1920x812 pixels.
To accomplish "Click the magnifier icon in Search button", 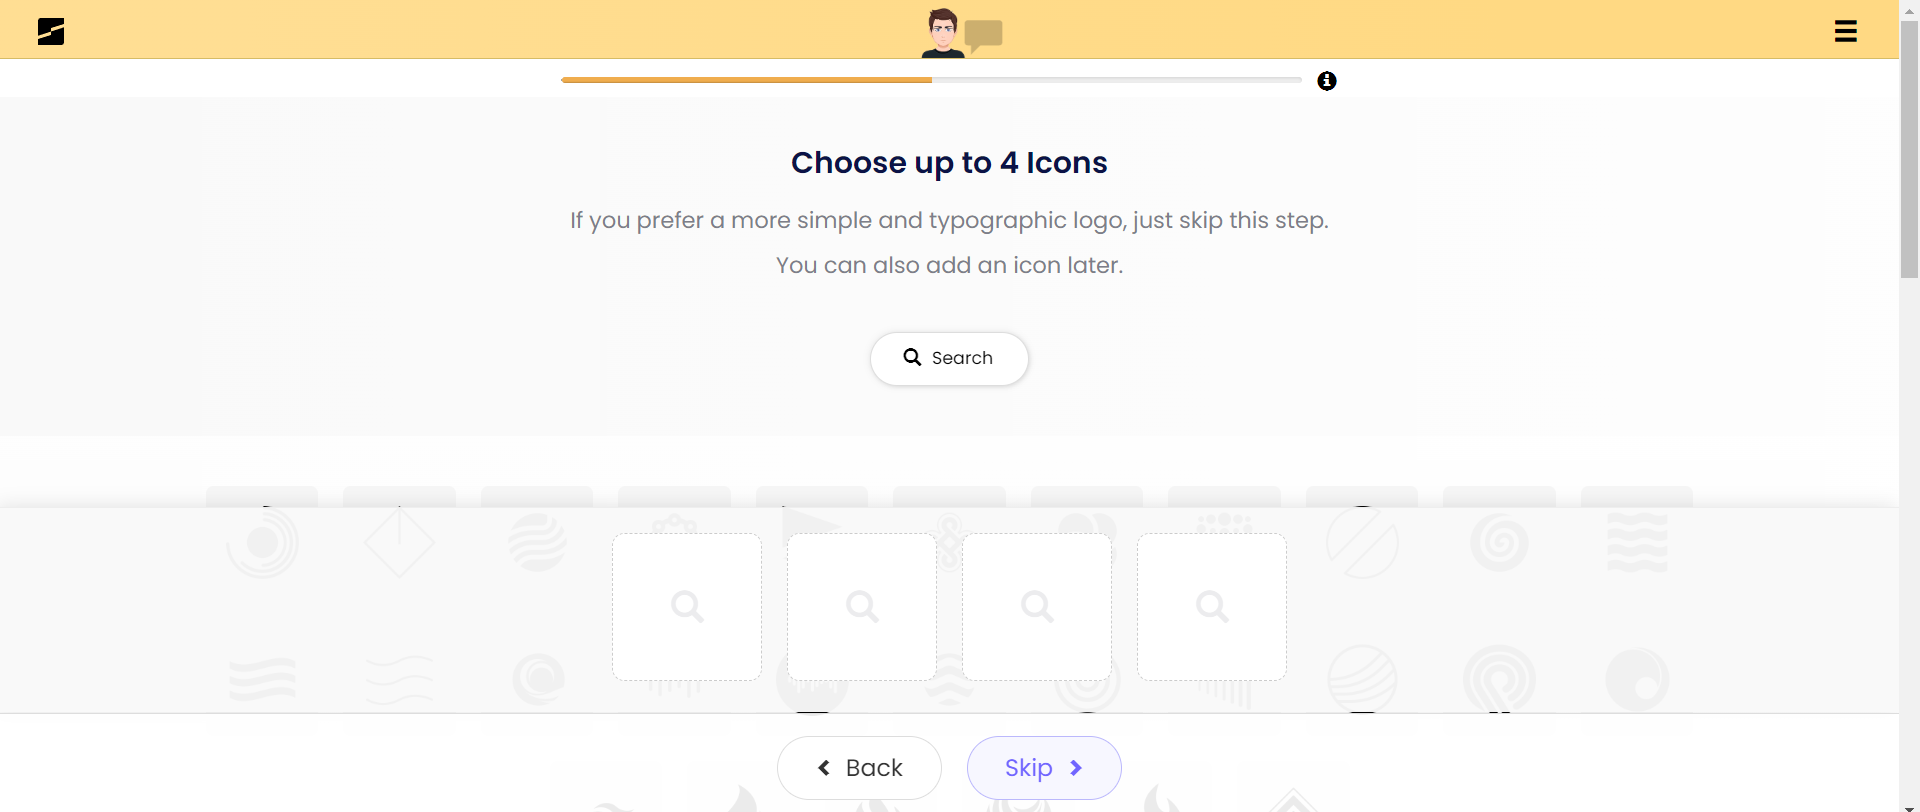I will (912, 357).
